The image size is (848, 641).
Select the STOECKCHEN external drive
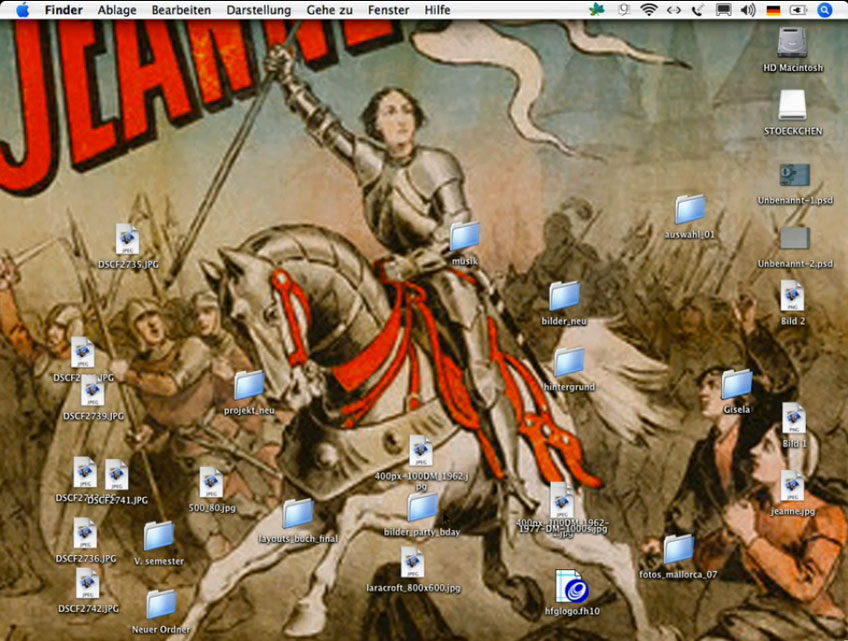(792, 106)
